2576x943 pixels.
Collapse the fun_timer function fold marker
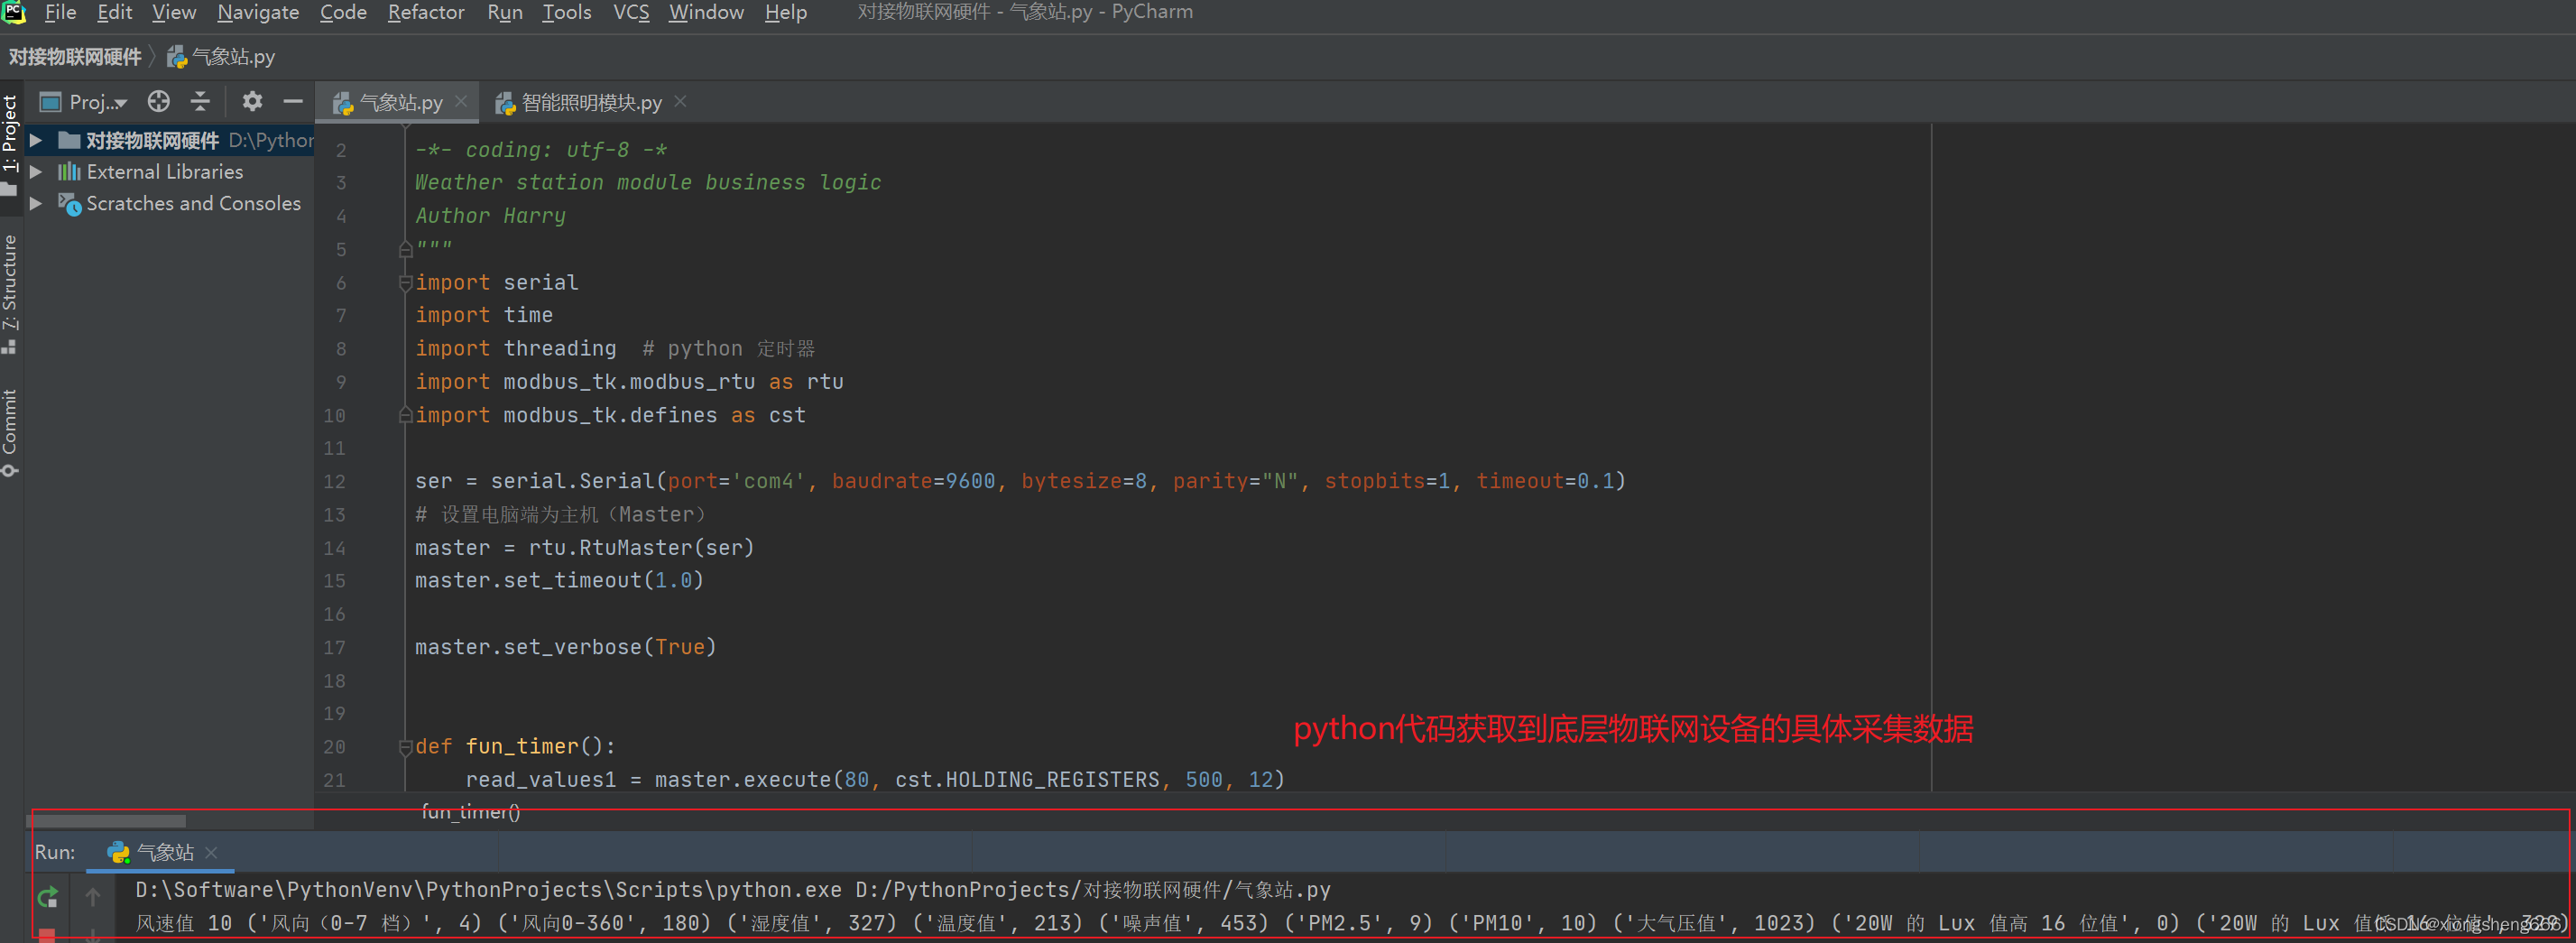coord(406,747)
